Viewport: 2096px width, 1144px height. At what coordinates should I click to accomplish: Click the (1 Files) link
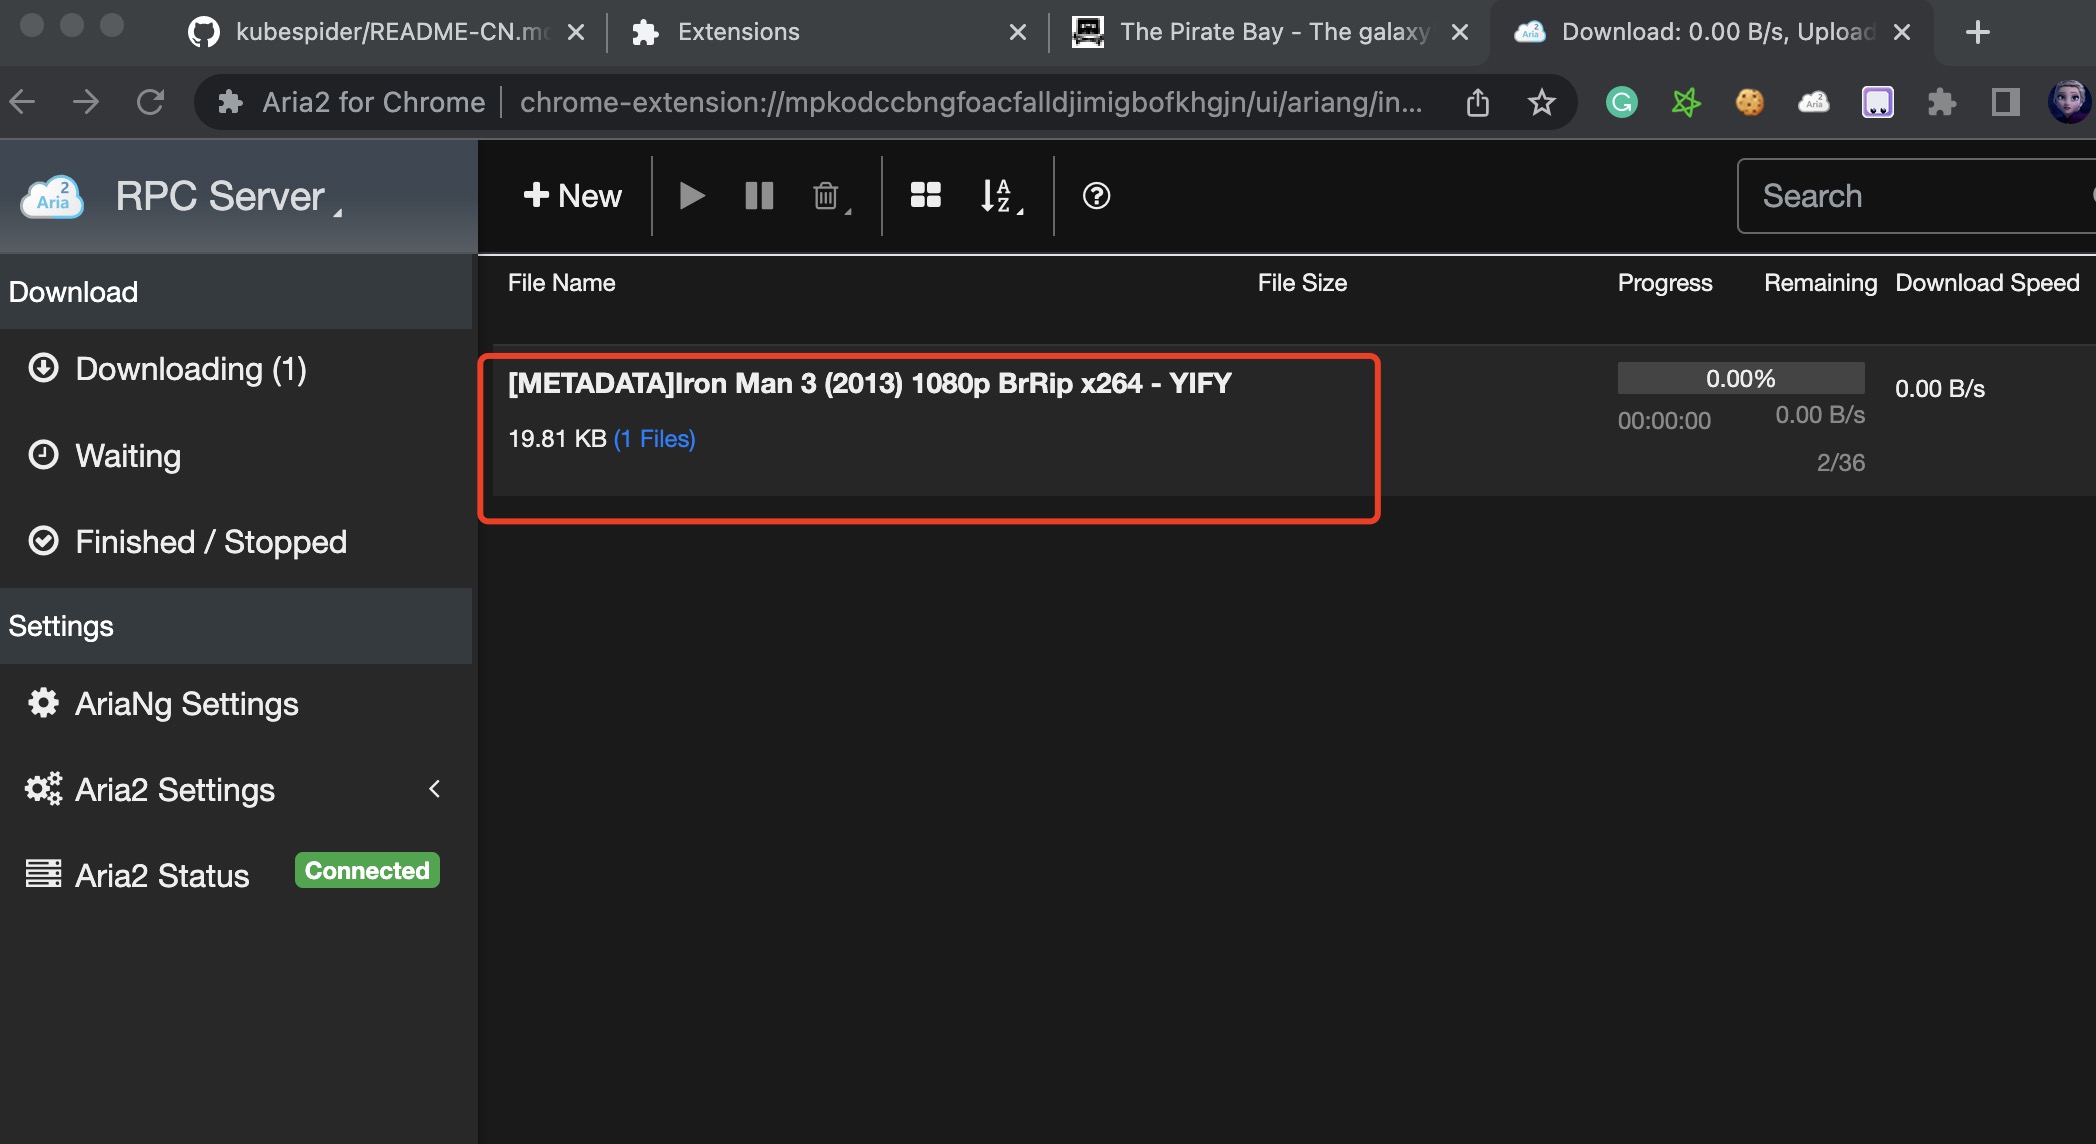coord(654,439)
